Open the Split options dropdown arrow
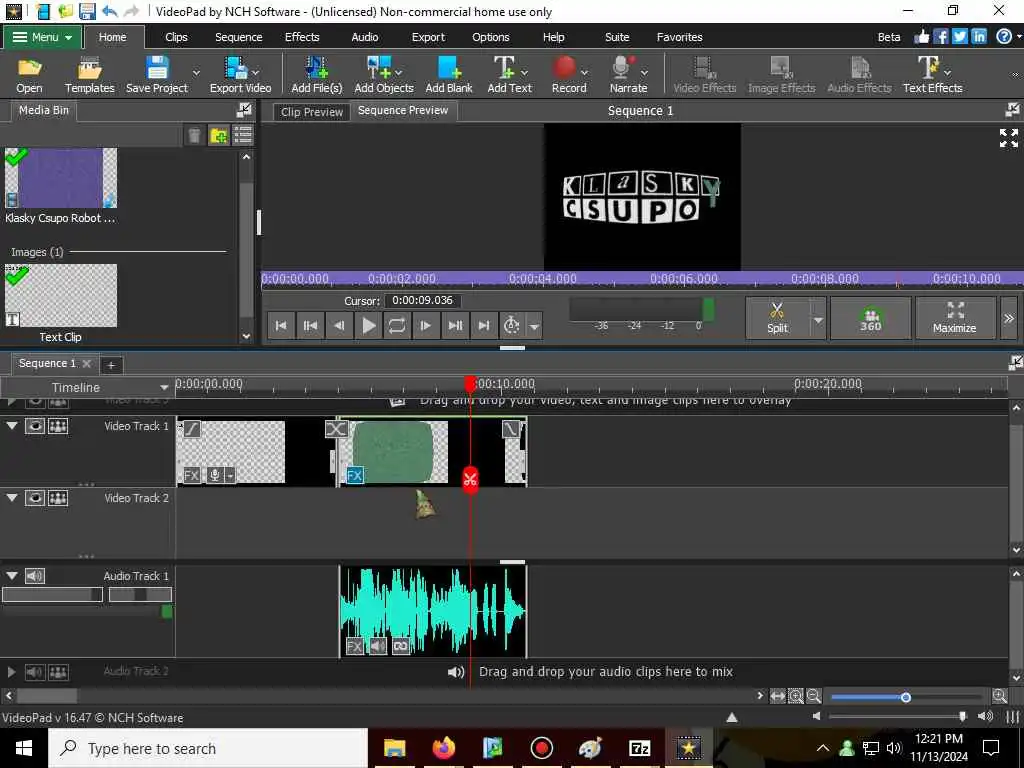Viewport: 1024px width, 768px height. 818,319
